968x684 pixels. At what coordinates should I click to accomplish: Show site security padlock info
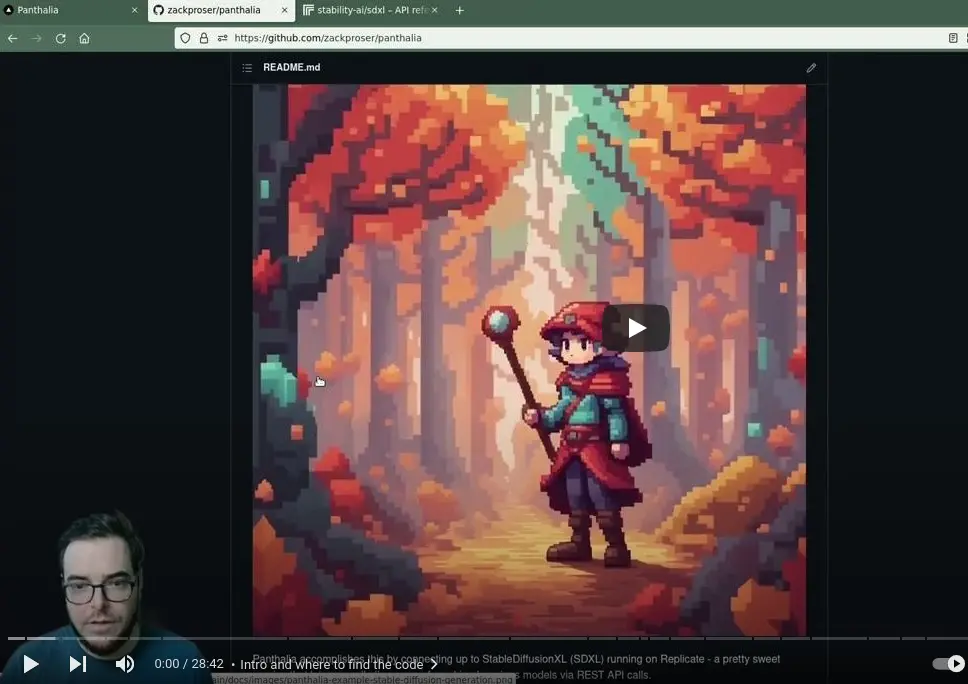(x=204, y=38)
